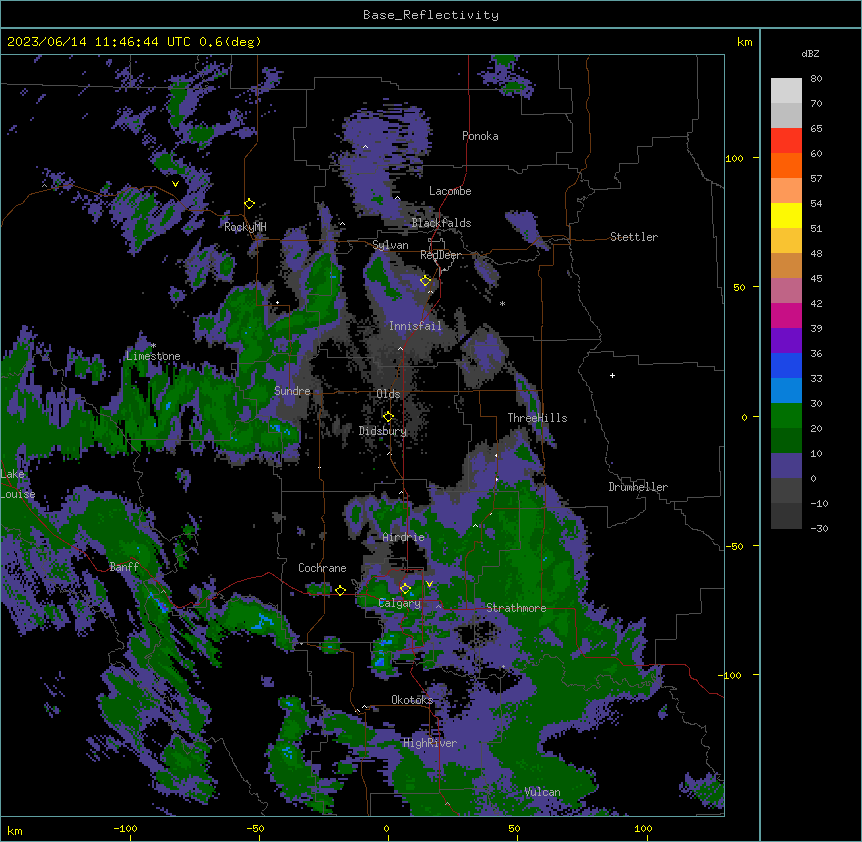Click the Drumheller label

(x=638, y=487)
